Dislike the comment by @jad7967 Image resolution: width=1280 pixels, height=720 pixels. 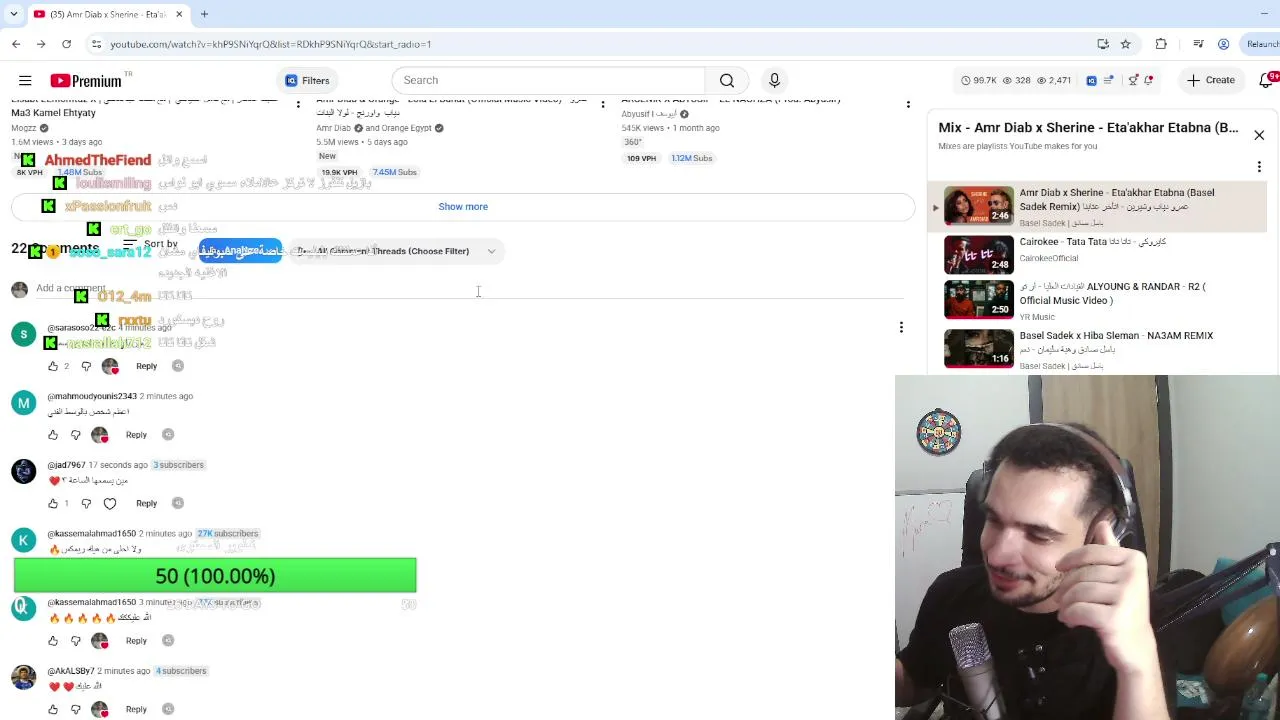[86, 503]
